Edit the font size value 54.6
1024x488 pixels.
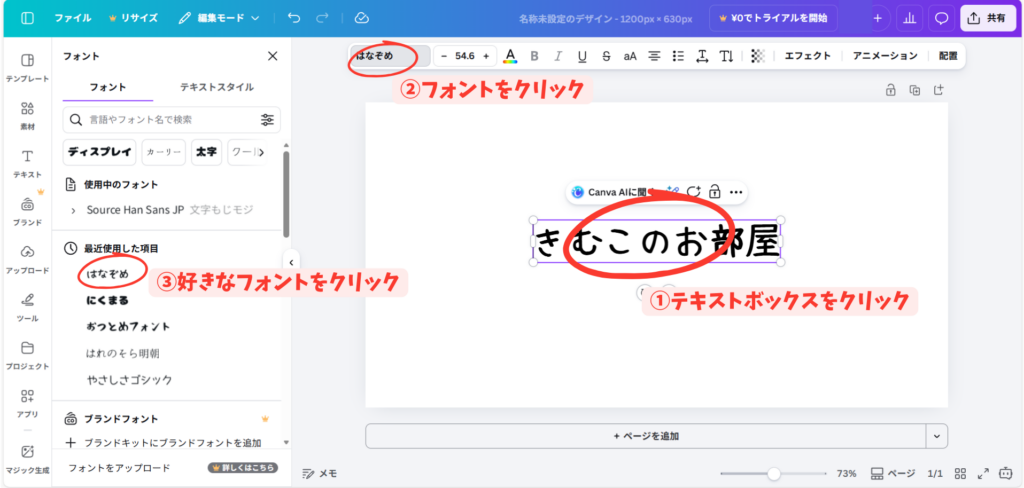click(465, 56)
